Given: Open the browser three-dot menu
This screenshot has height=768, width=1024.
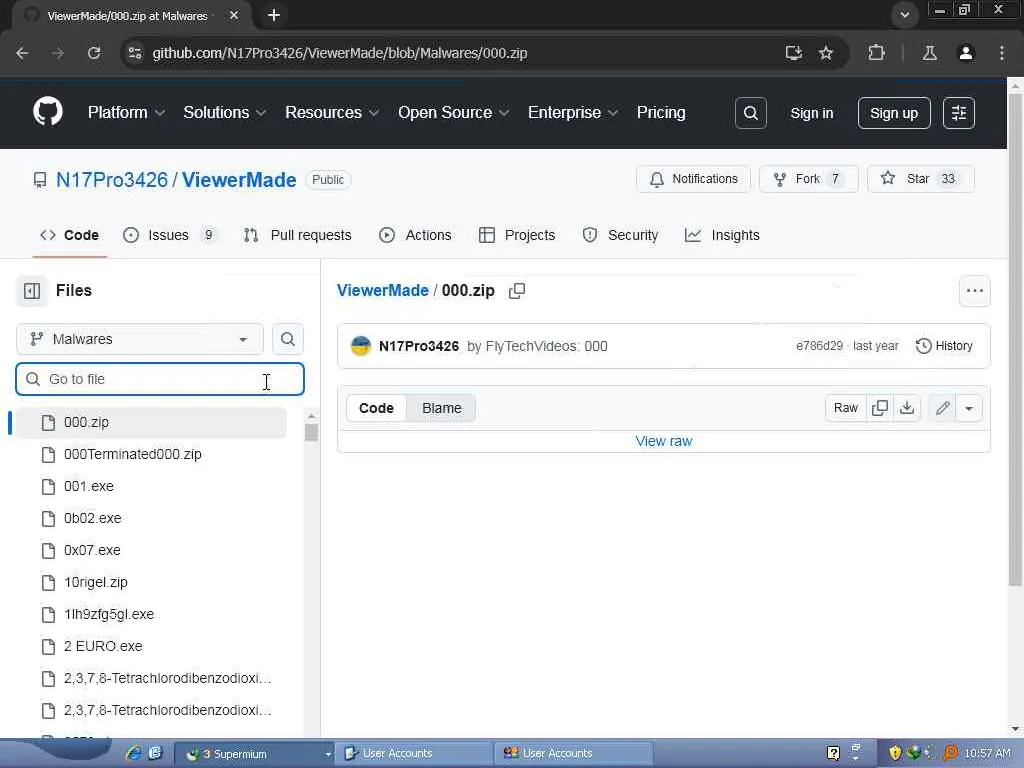Looking at the screenshot, I should 1001,53.
